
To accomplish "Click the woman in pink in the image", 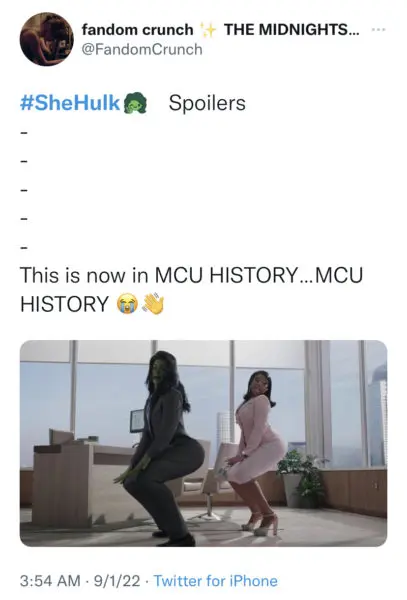I will click(256, 452).
